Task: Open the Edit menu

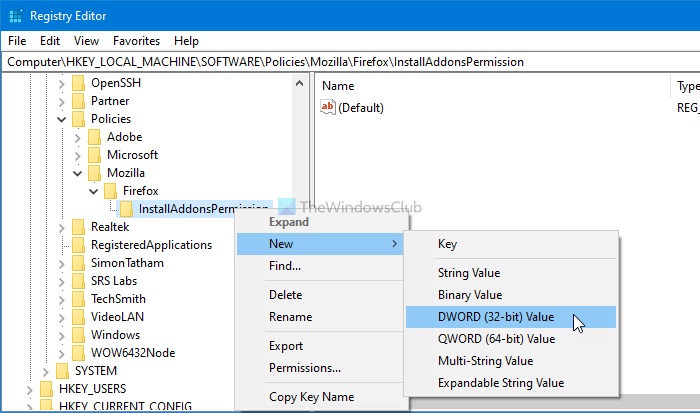Action: coord(50,41)
